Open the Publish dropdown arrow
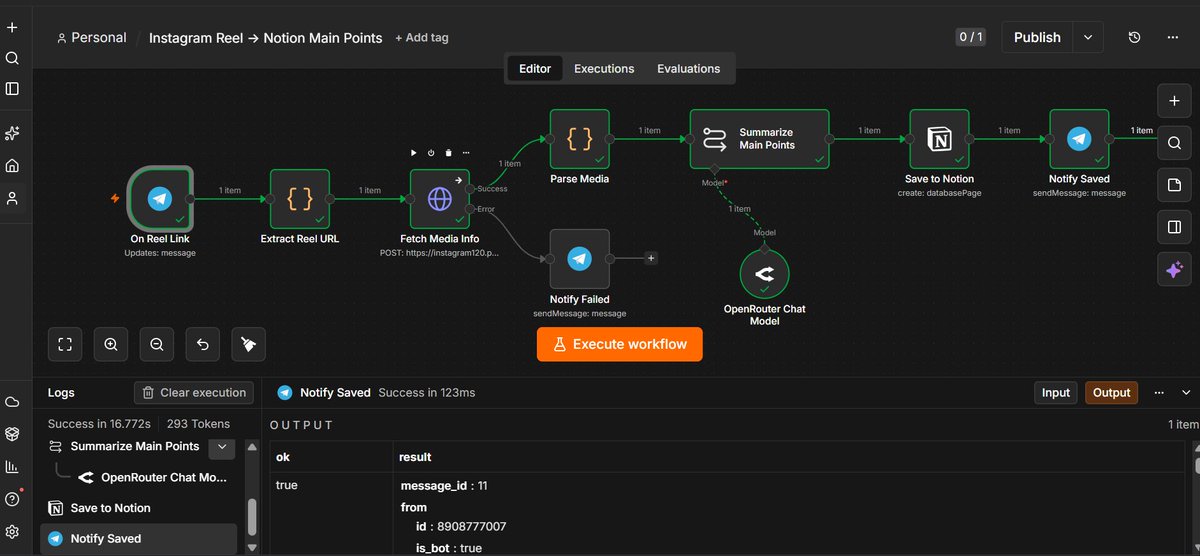Image resolution: width=1200 pixels, height=556 pixels. 1088,37
